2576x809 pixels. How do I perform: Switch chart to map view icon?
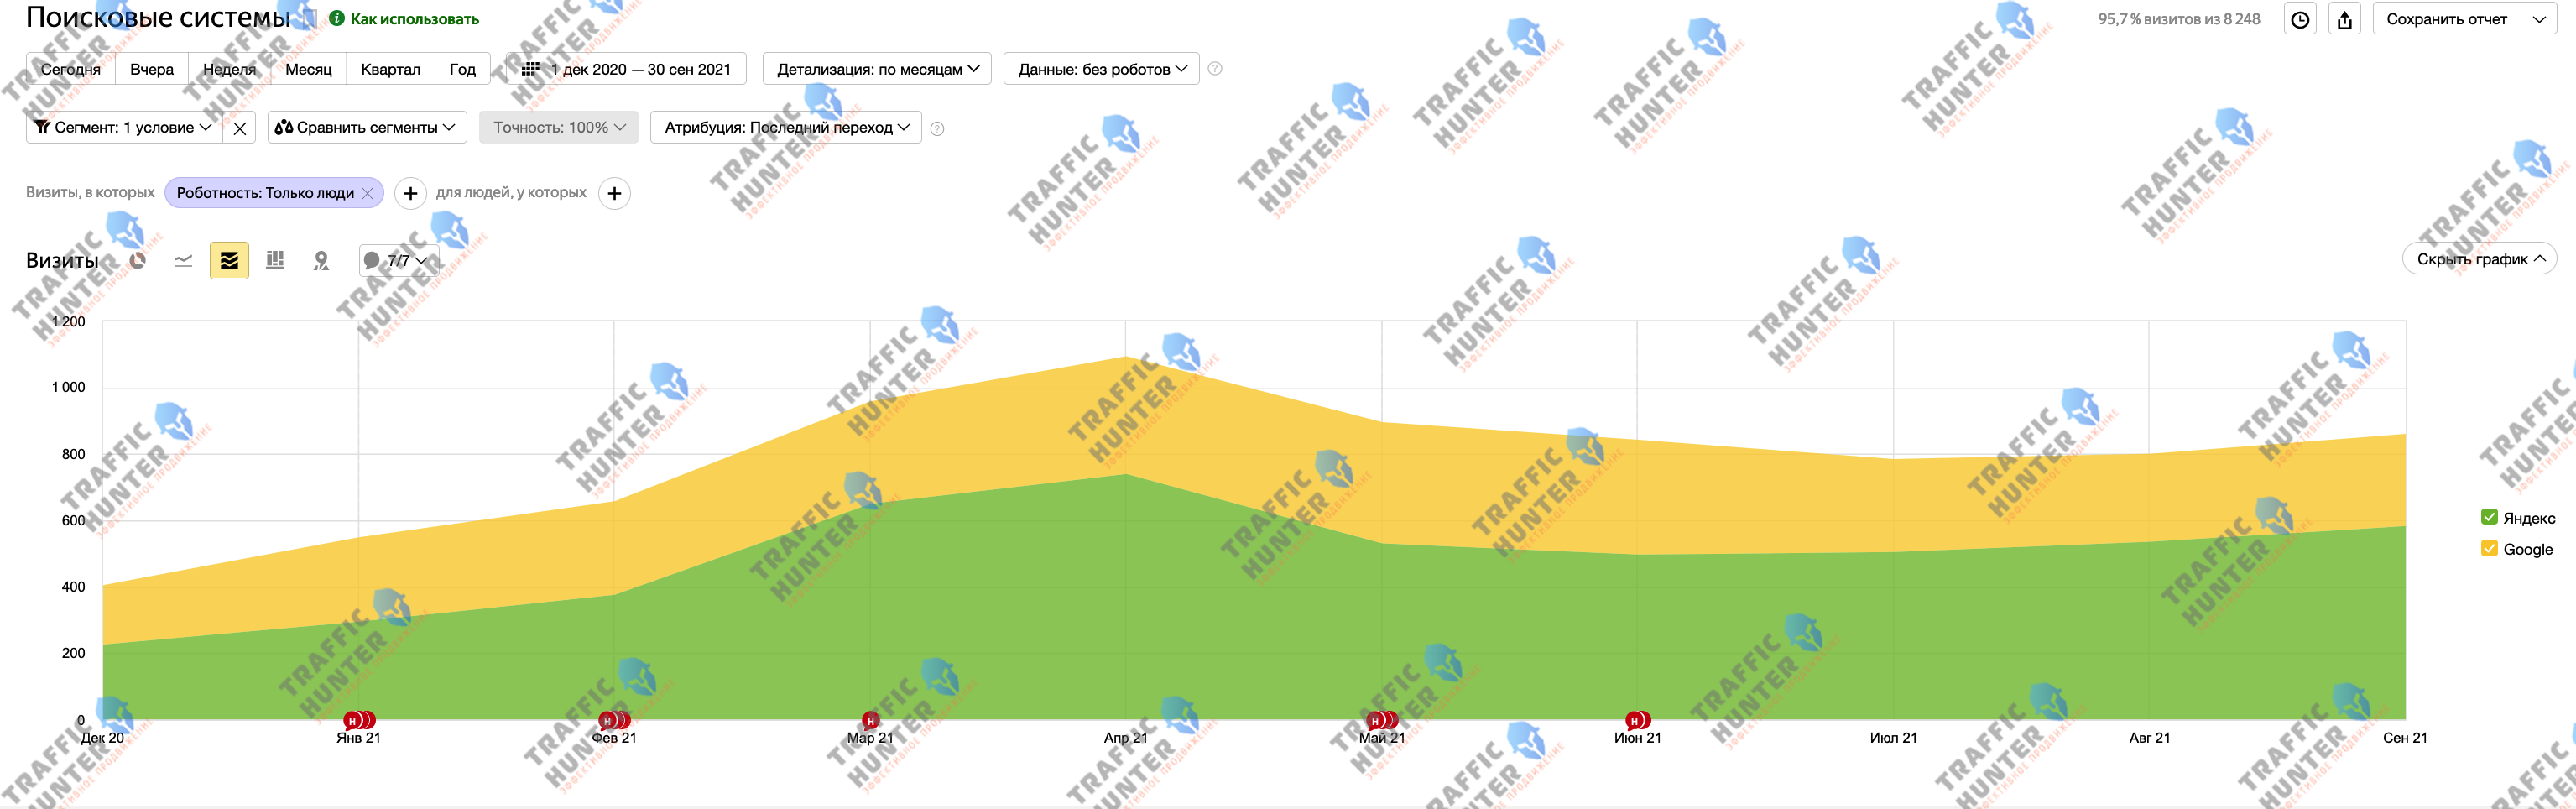click(x=321, y=260)
